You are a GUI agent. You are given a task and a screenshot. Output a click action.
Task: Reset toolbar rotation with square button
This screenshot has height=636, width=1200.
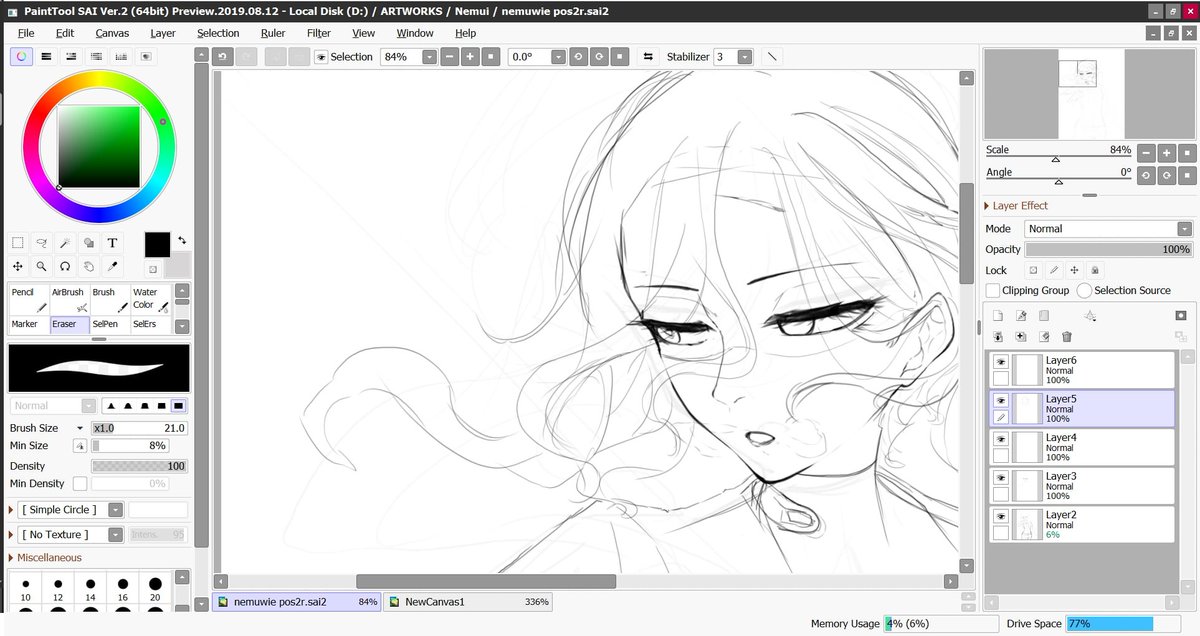(x=620, y=57)
